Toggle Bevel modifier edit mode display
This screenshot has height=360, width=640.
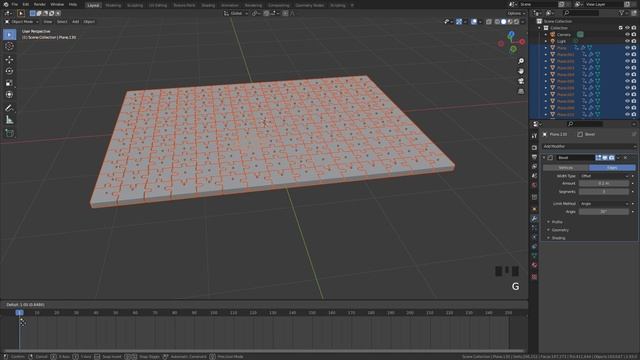click(598, 158)
